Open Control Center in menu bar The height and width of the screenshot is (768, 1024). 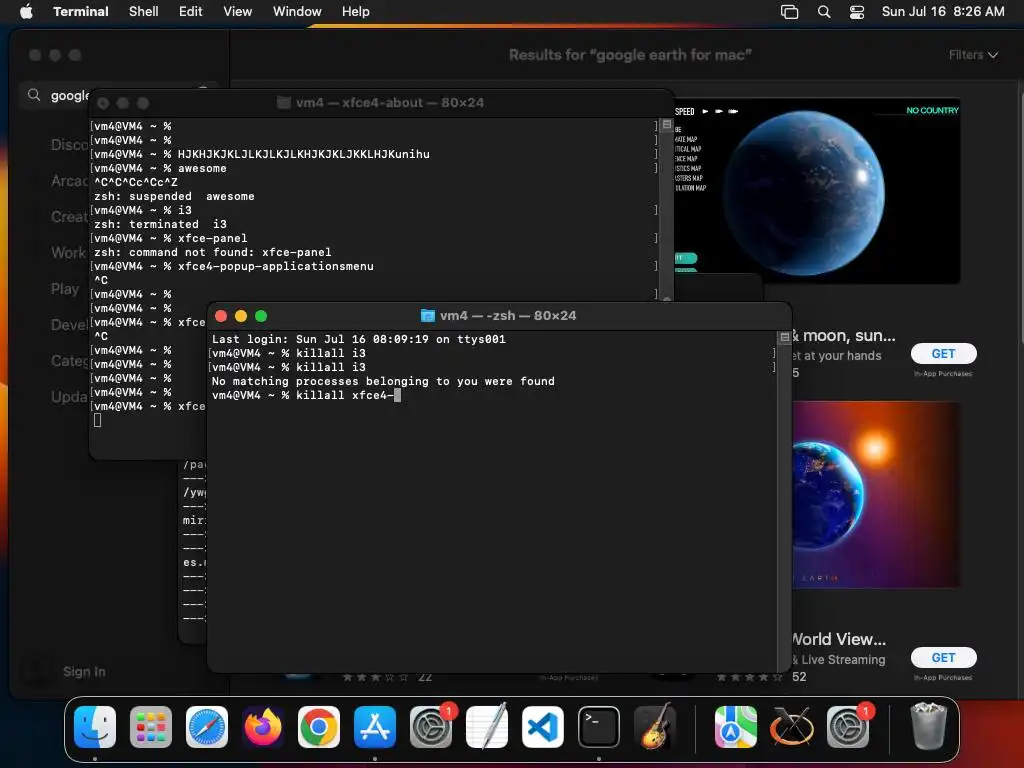[857, 12]
